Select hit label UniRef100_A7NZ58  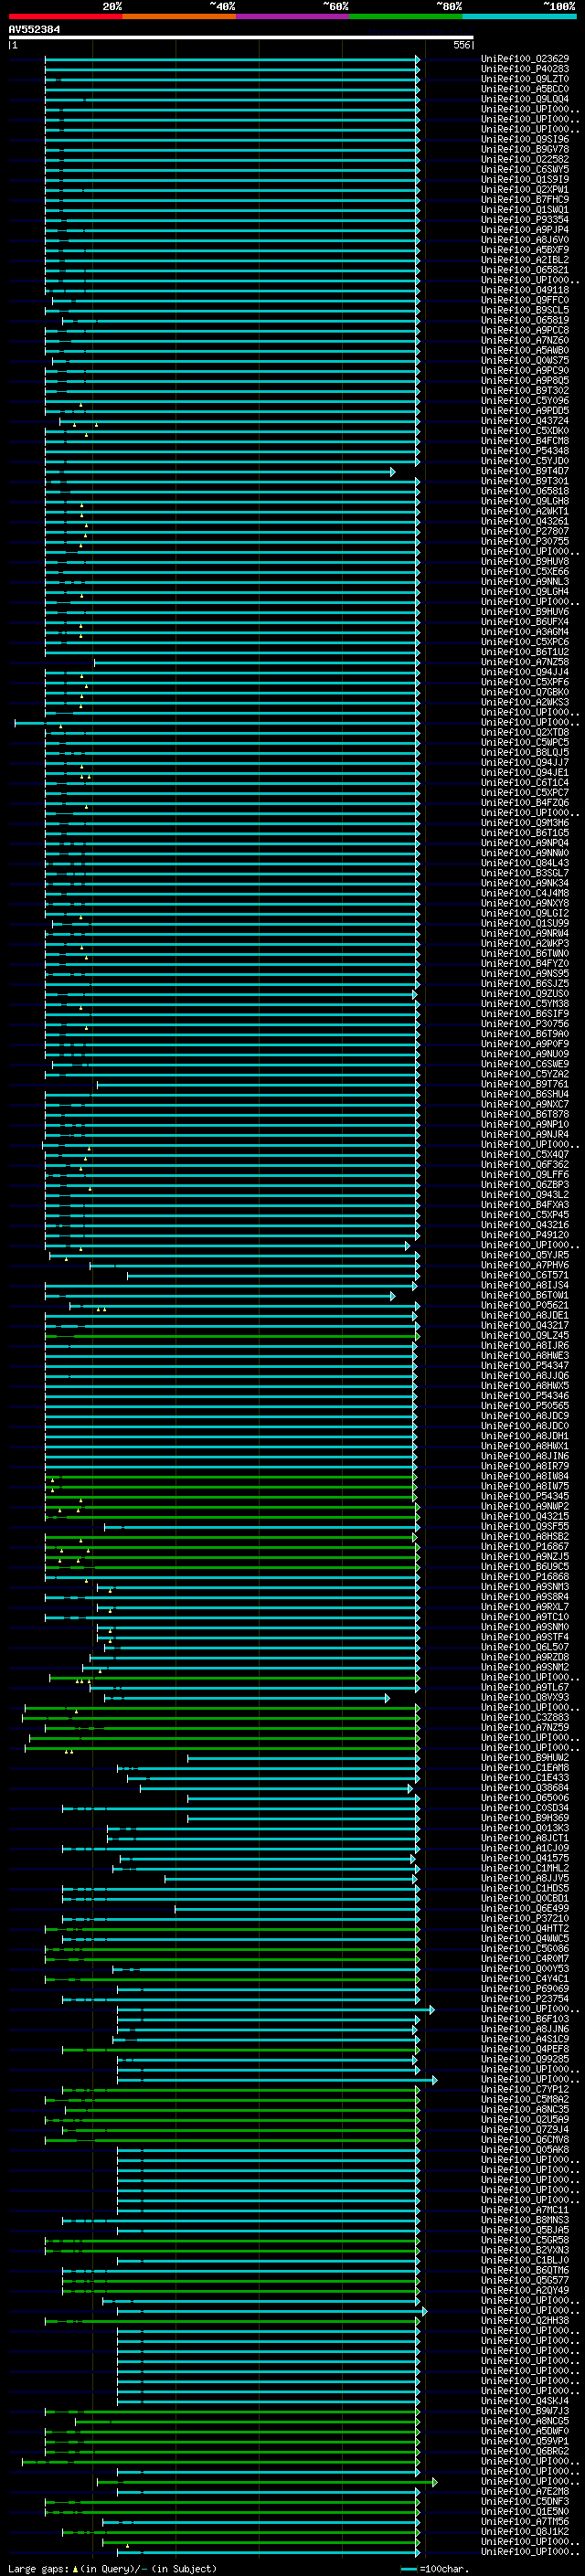click(x=525, y=662)
